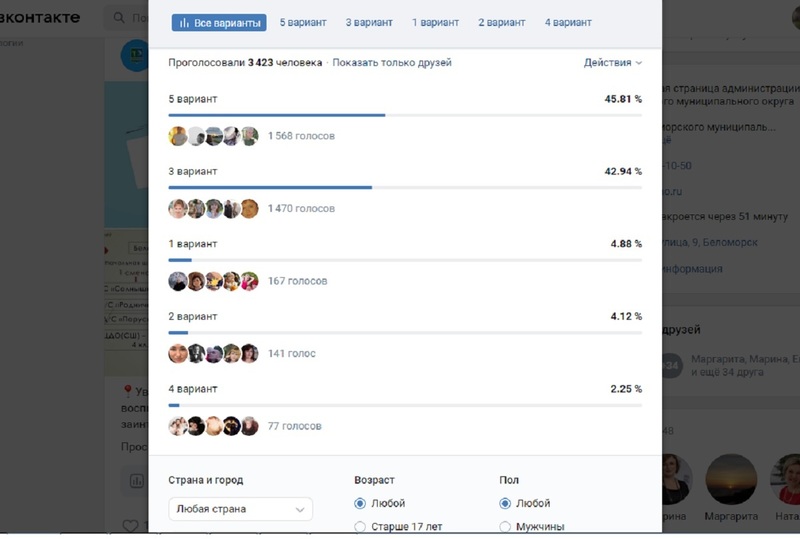Image resolution: width=800 pixels, height=539 pixels.
Task: Click the heart like icon under post
Action: pos(129,525)
